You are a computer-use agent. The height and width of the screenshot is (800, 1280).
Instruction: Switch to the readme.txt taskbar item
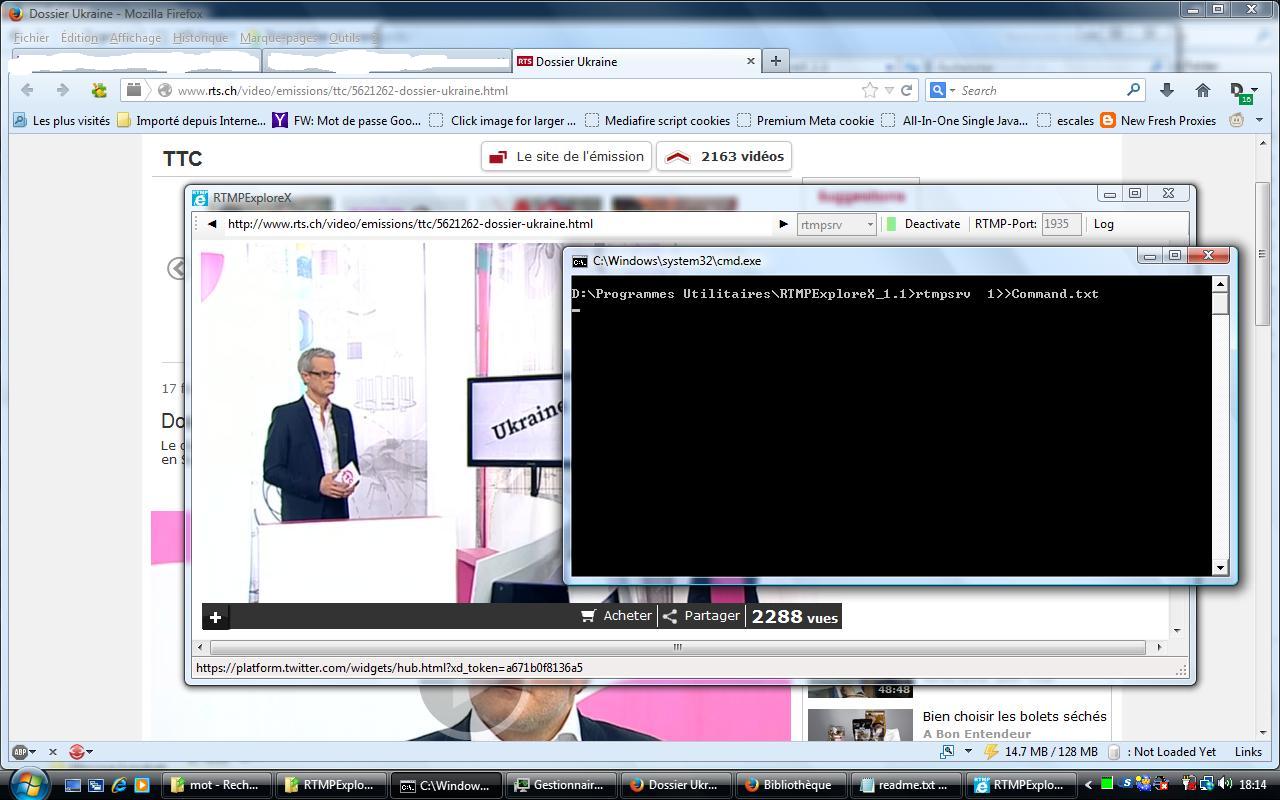pyautogui.click(x=905, y=785)
